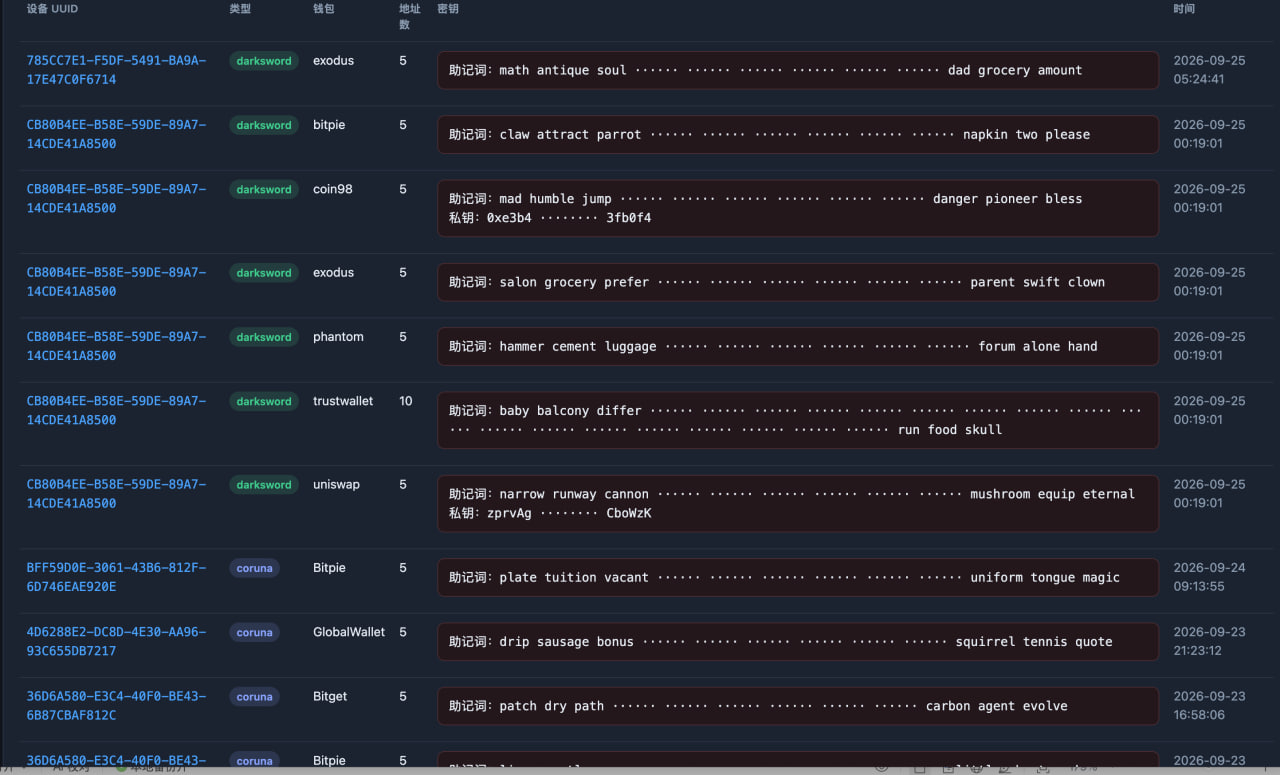This screenshot has width=1280, height=775.
Task: Click the 设备 UUID column header
Action: point(52,9)
